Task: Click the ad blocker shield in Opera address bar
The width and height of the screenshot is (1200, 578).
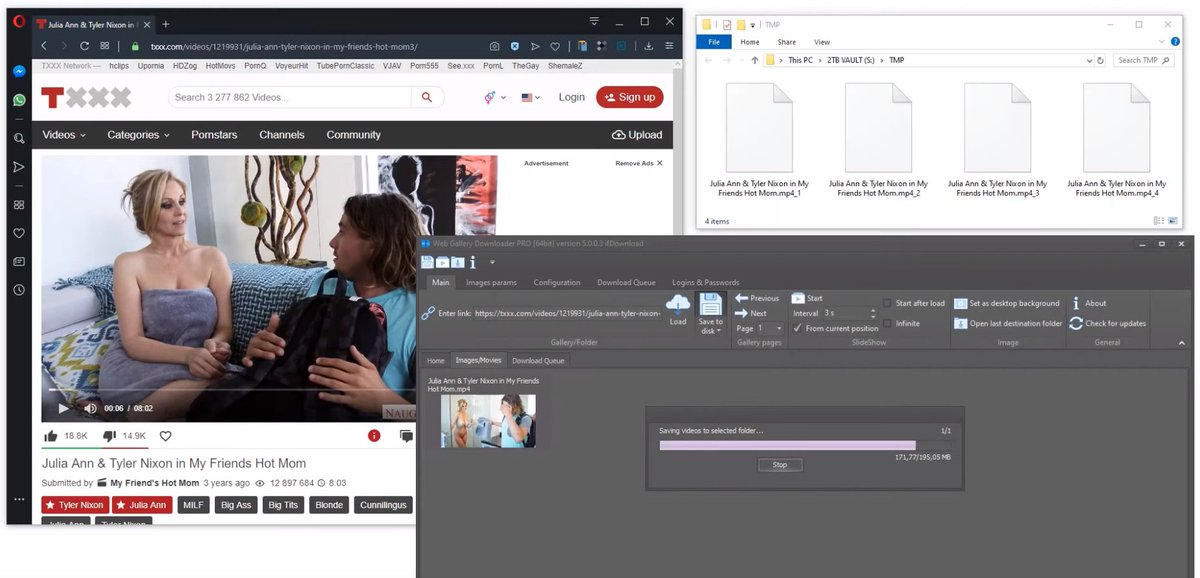Action: click(x=515, y=46)
